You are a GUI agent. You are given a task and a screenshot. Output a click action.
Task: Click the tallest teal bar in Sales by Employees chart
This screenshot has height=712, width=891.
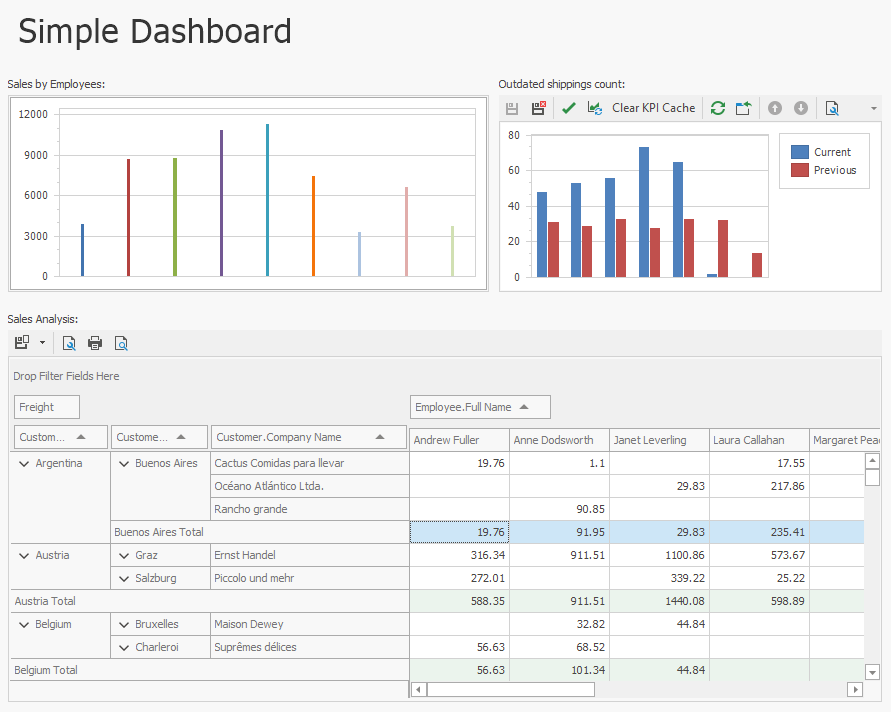point(268,200)
